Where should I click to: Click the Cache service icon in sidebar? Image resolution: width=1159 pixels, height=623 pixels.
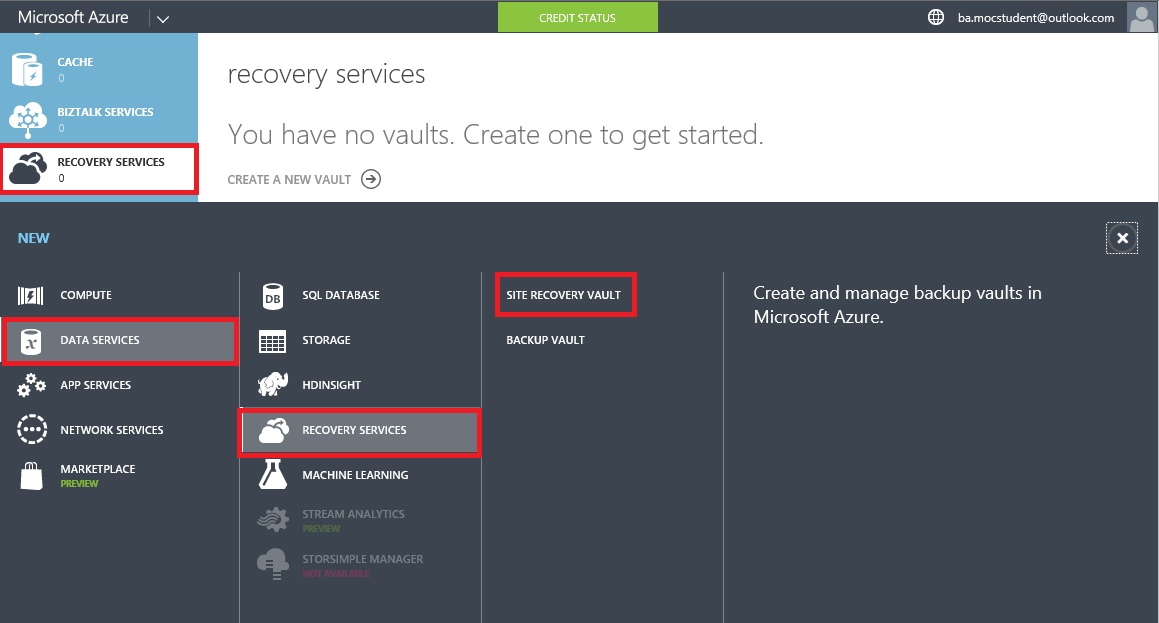[x=27, y=69]
